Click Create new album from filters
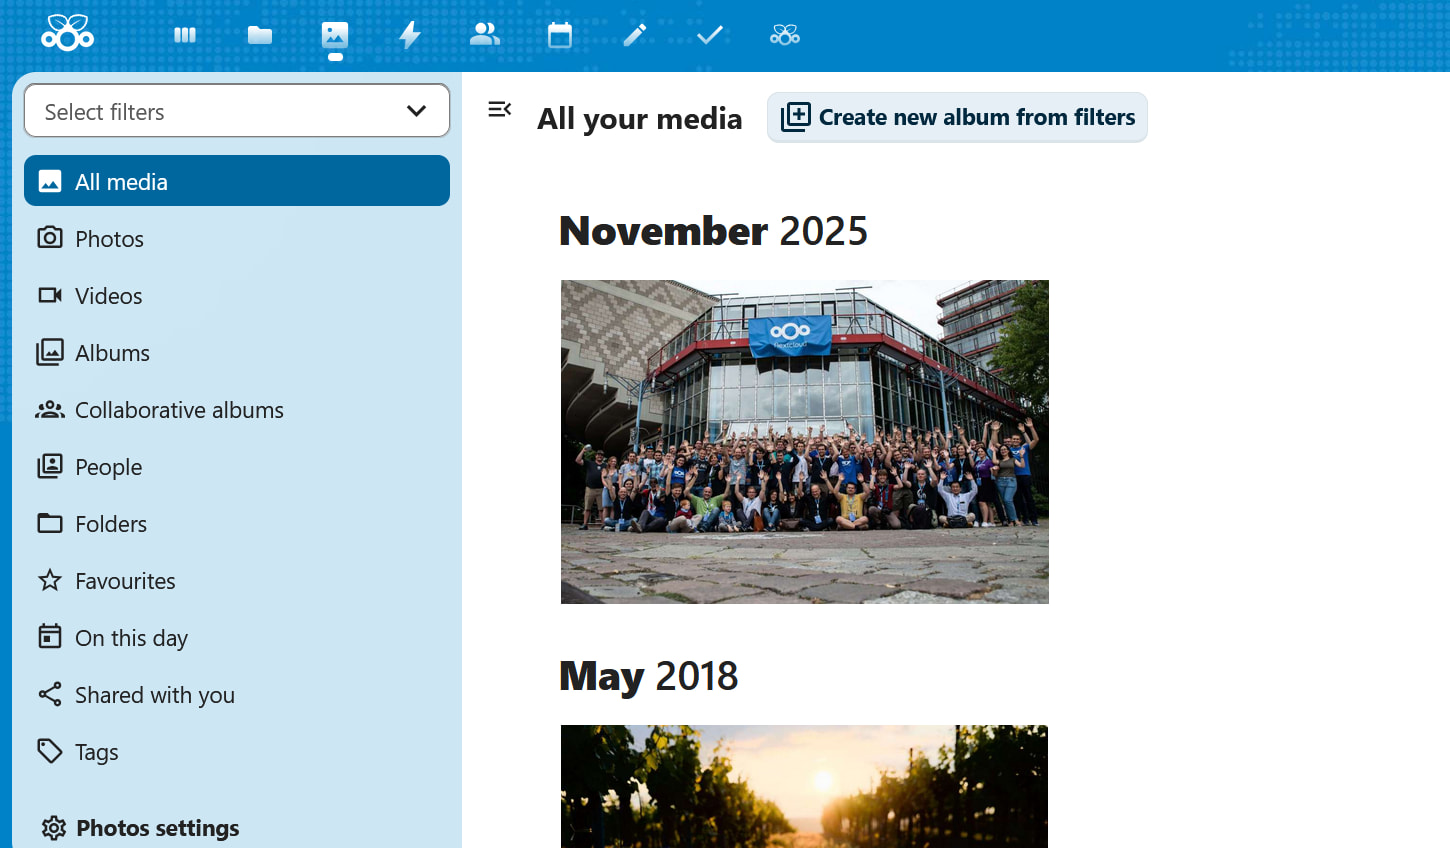1450x848 pixels. [957, 117]
